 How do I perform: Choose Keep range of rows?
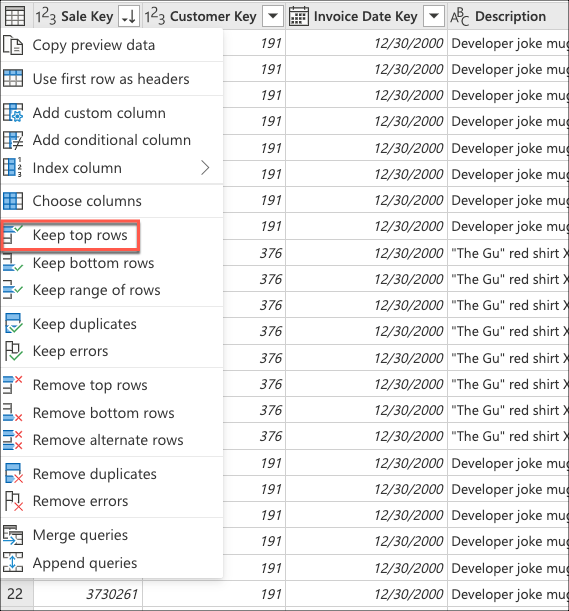point(112,290)
